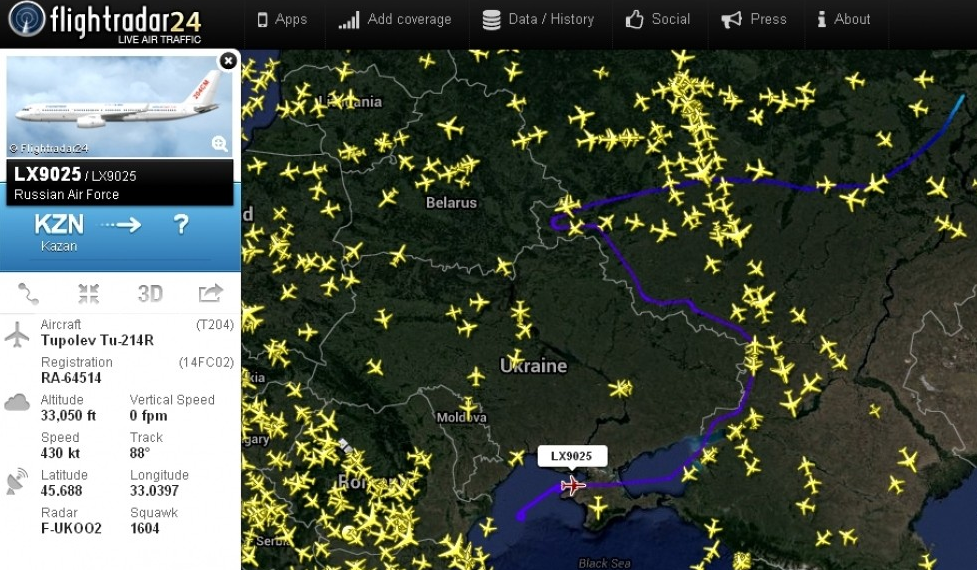
Task: Share this flight via share arrow icon
Action: [x=211, y=294]
